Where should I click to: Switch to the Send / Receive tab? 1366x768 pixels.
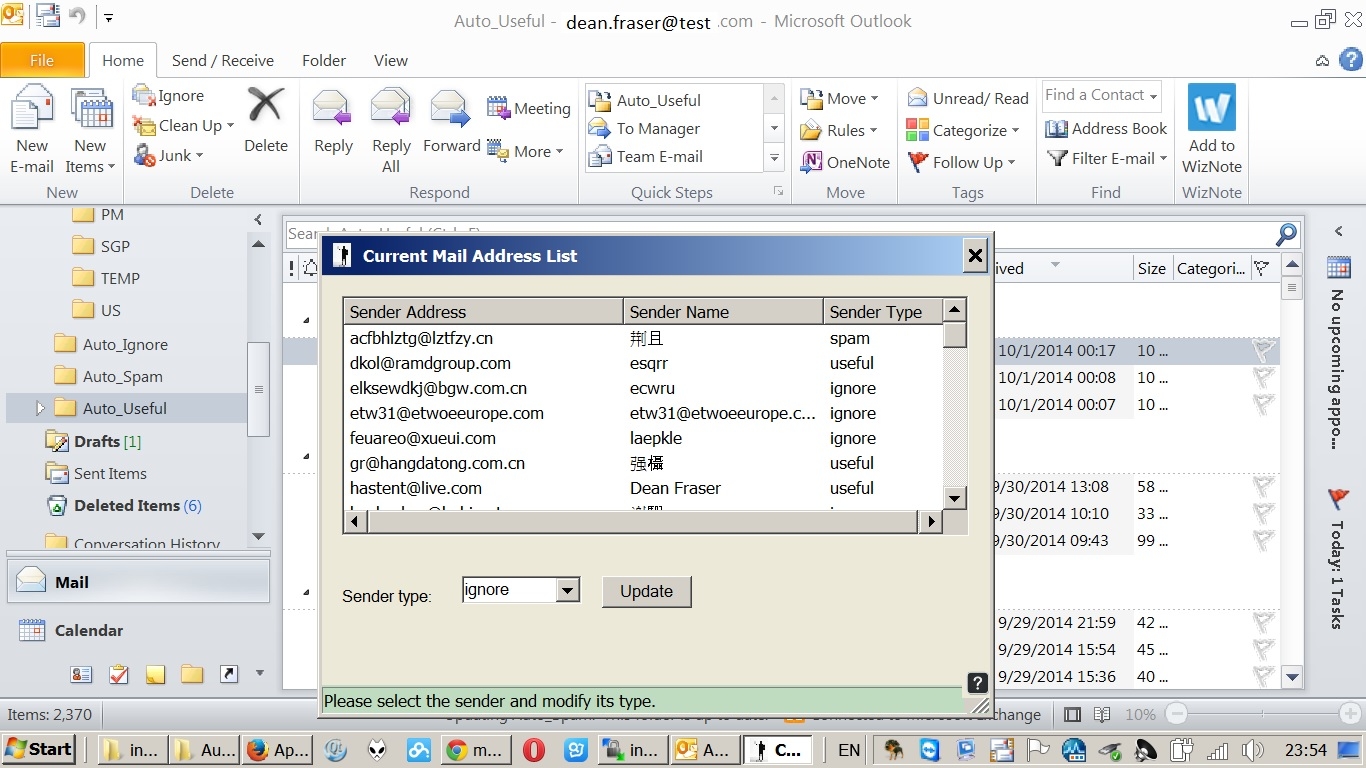pos(223,60)
